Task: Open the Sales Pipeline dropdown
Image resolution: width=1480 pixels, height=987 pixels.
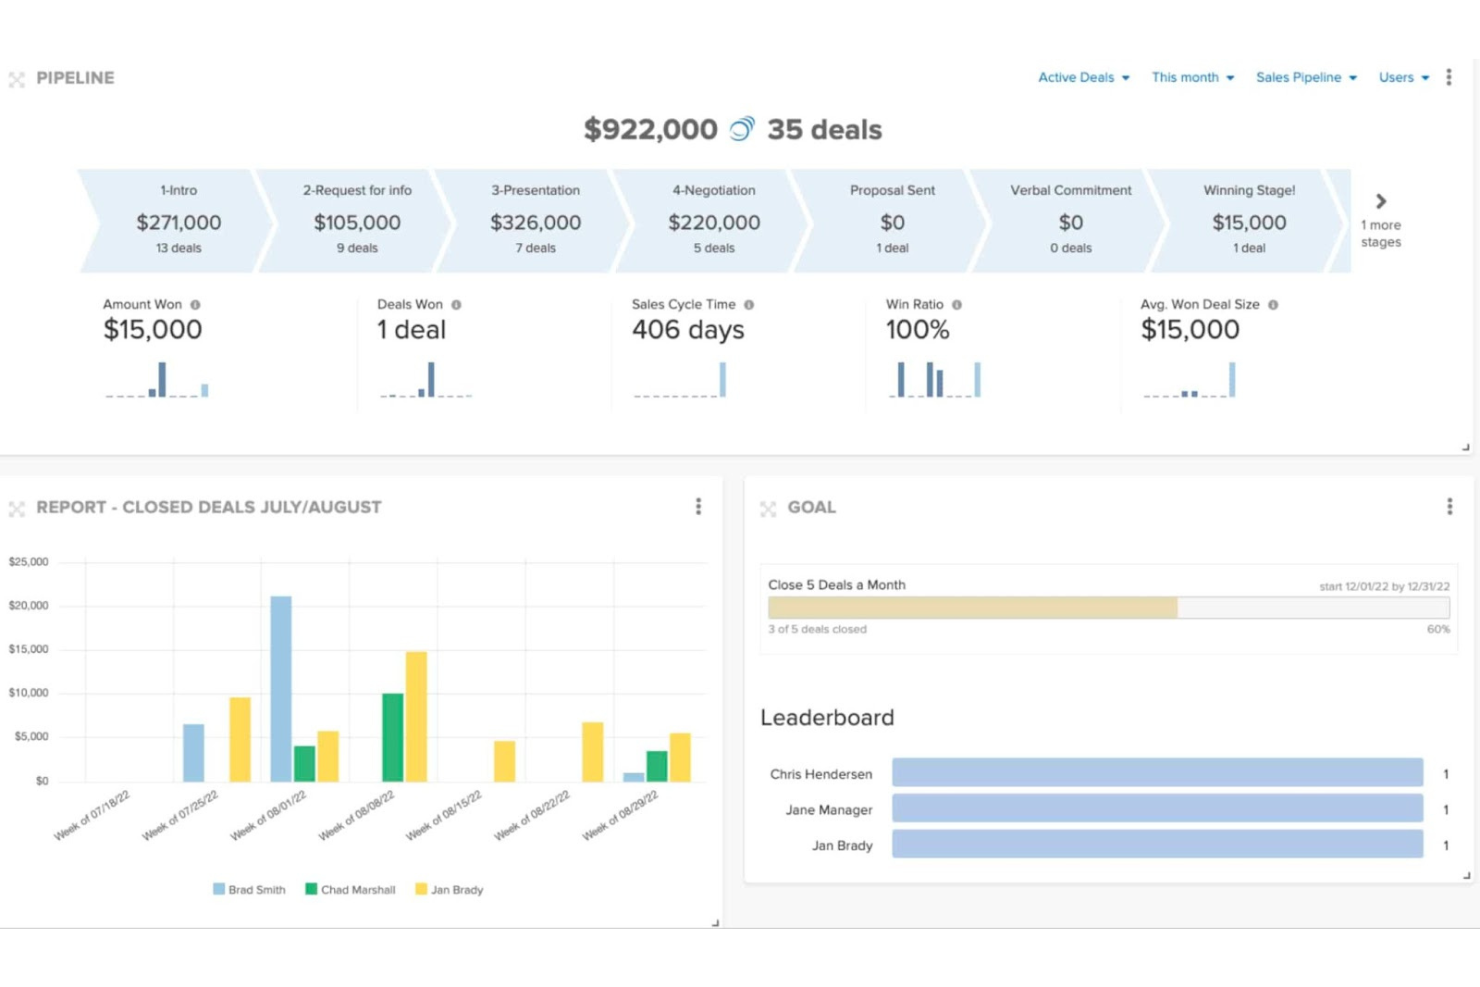Action: (1306, 77)
